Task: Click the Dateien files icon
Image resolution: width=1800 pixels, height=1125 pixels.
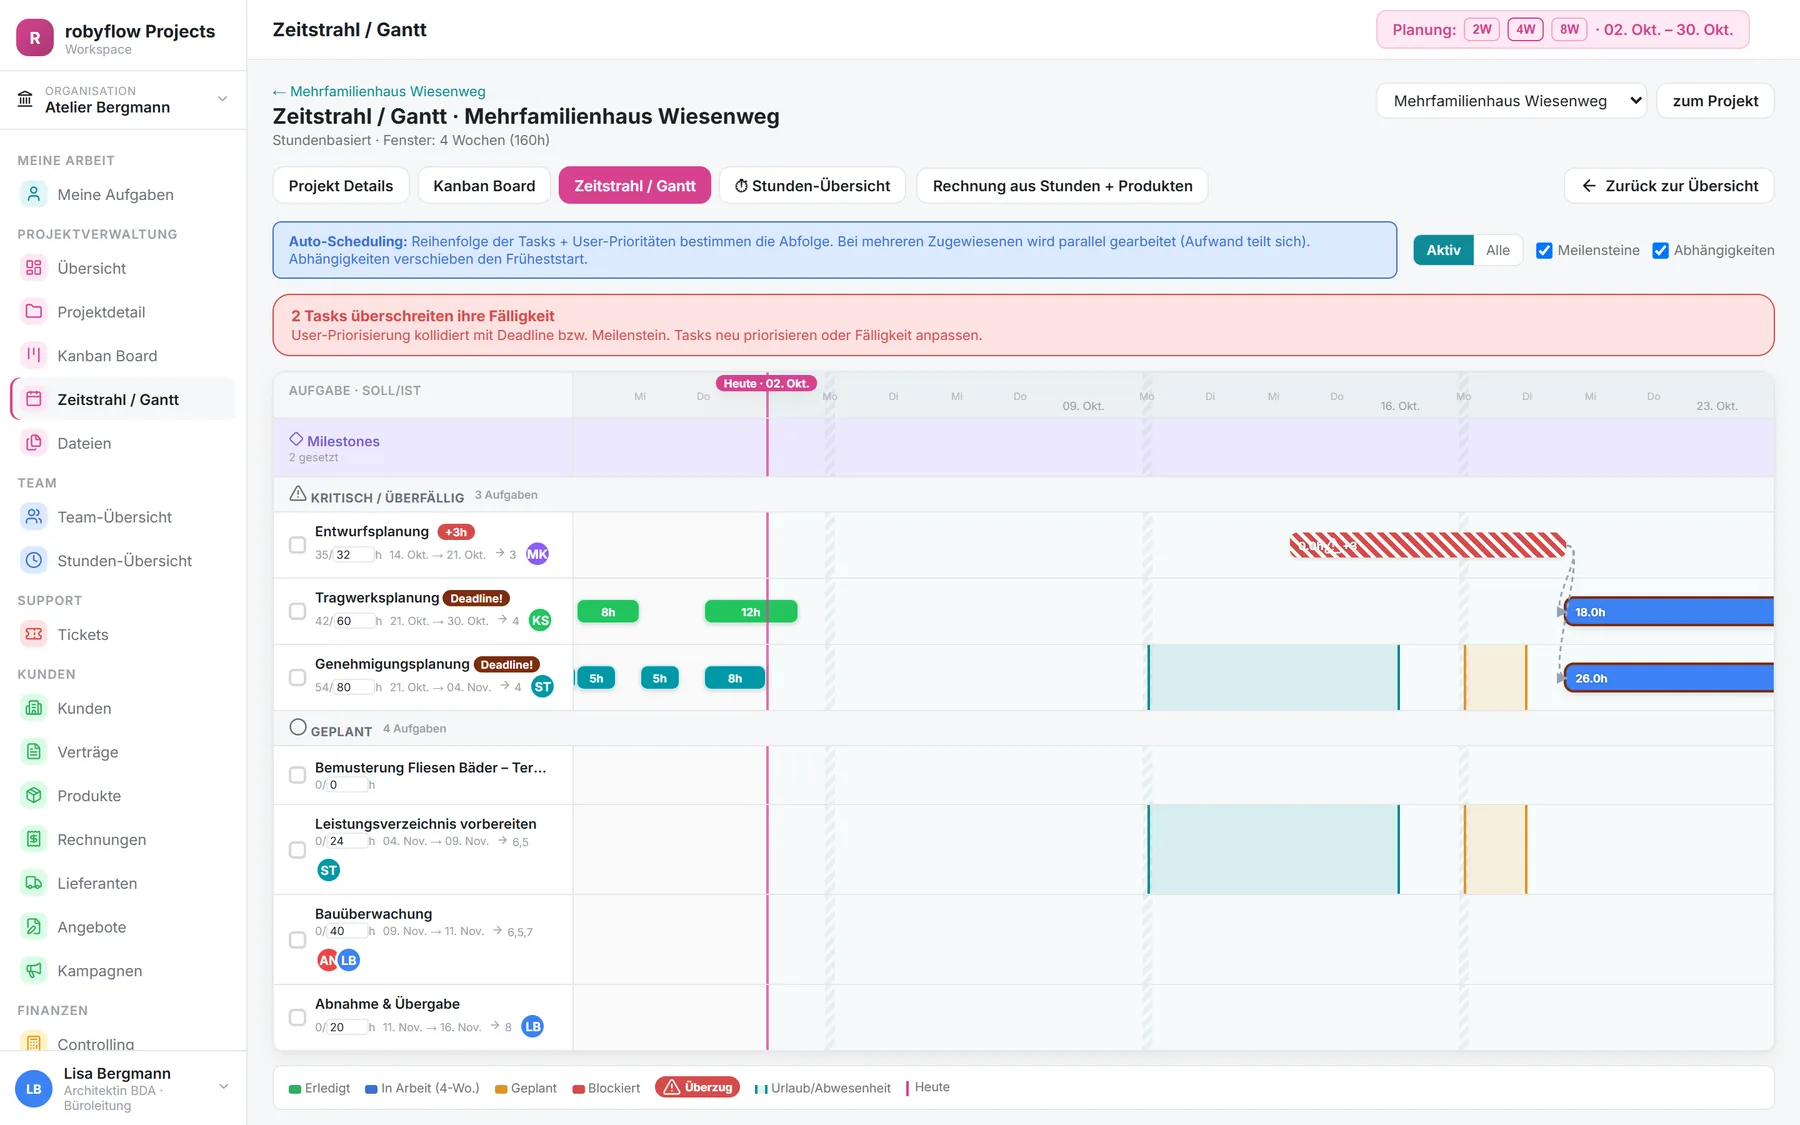Action: pos(34,443)
